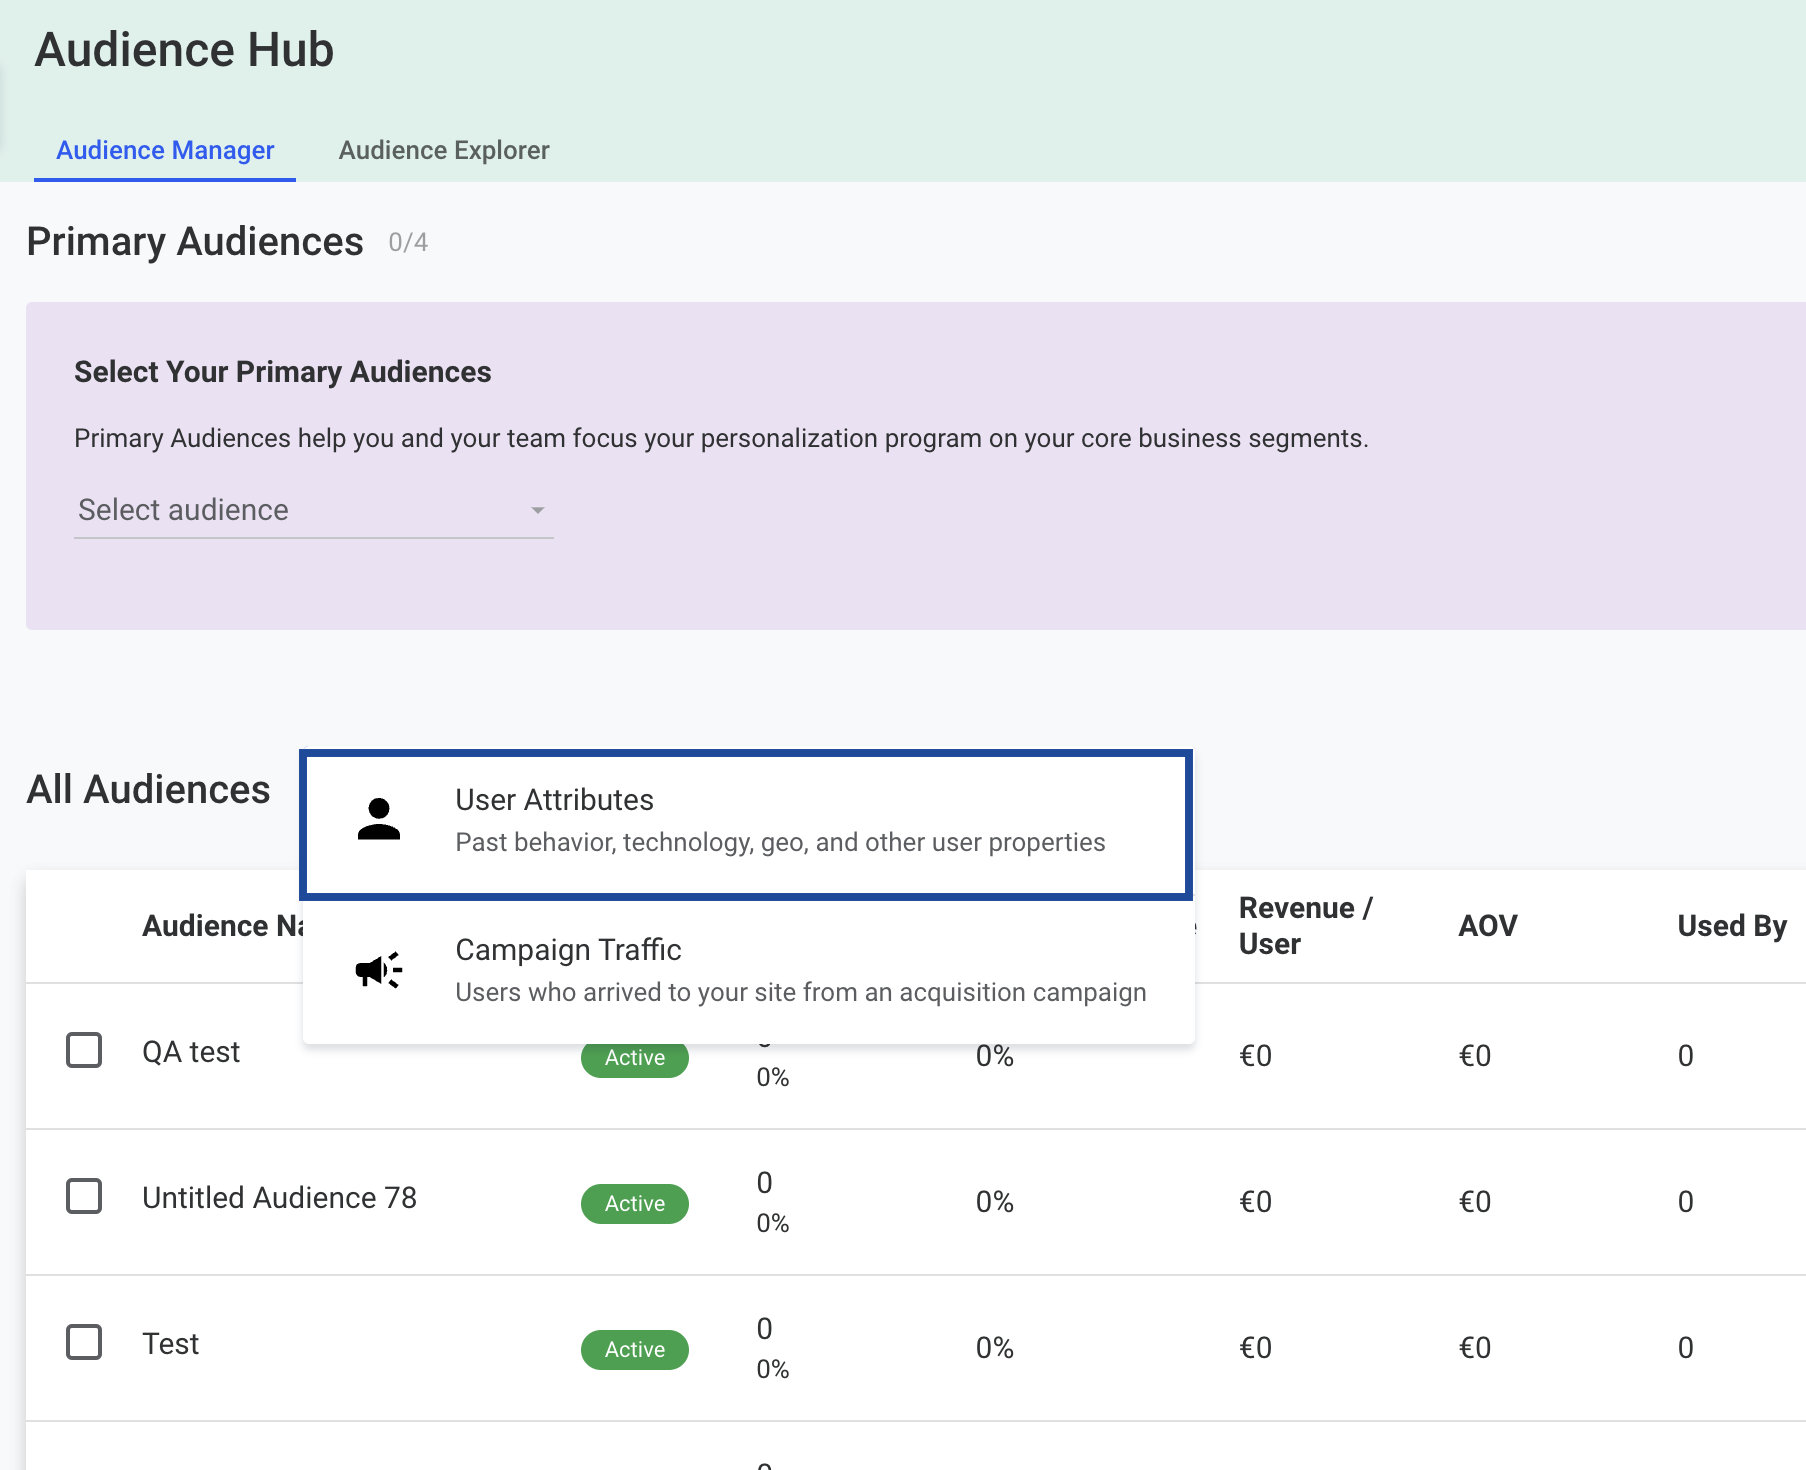Choose the User Attributes option title
Viewport: 1806px width, 1470px height.
(x=554, y=800)
